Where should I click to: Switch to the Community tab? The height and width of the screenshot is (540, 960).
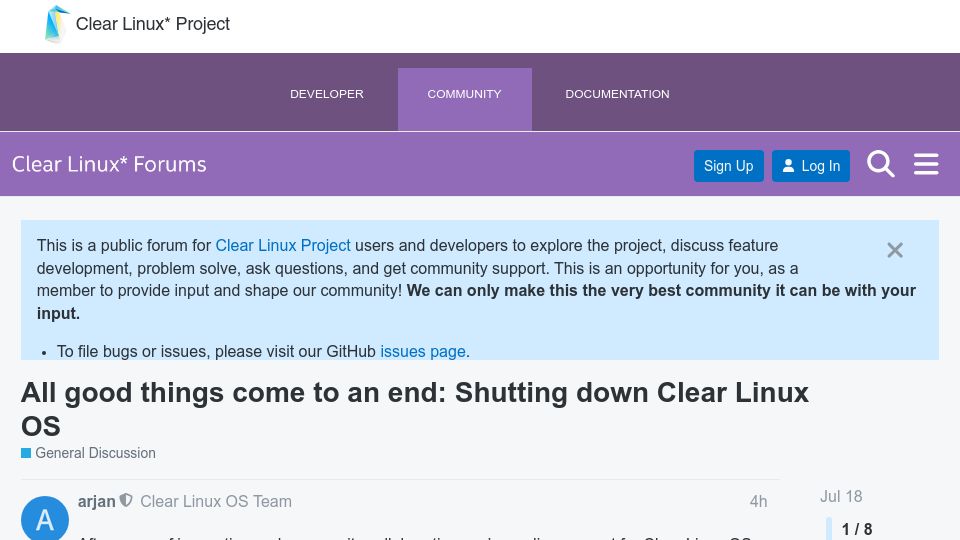tap(464, 99)
